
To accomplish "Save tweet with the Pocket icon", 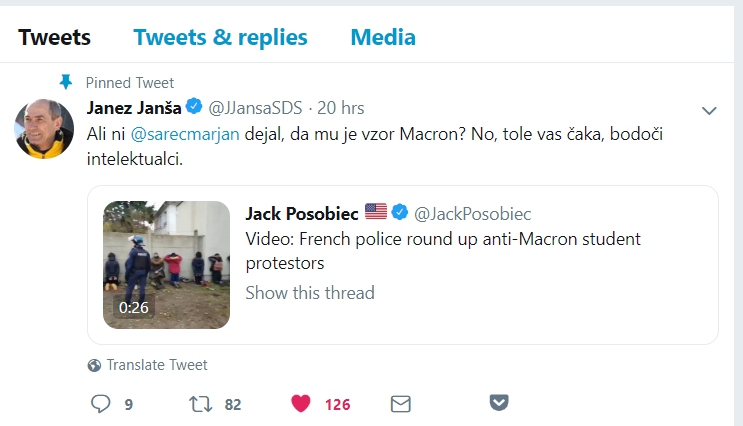I will [x=499, y=403].
